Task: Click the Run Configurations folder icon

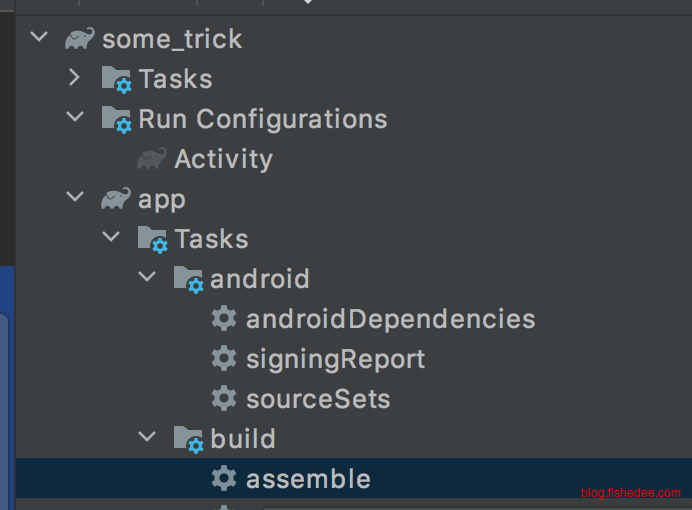Action: pos(117,119)
